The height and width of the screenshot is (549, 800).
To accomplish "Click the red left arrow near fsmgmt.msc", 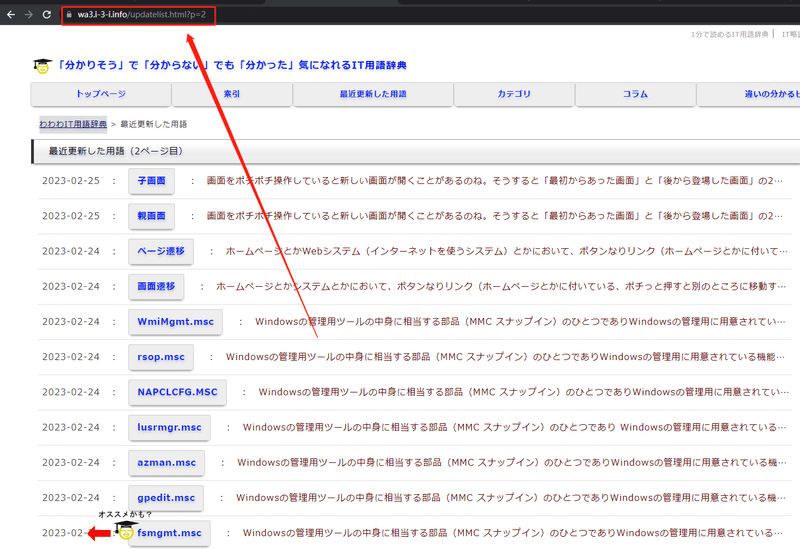I will click(x=99, y=533).
